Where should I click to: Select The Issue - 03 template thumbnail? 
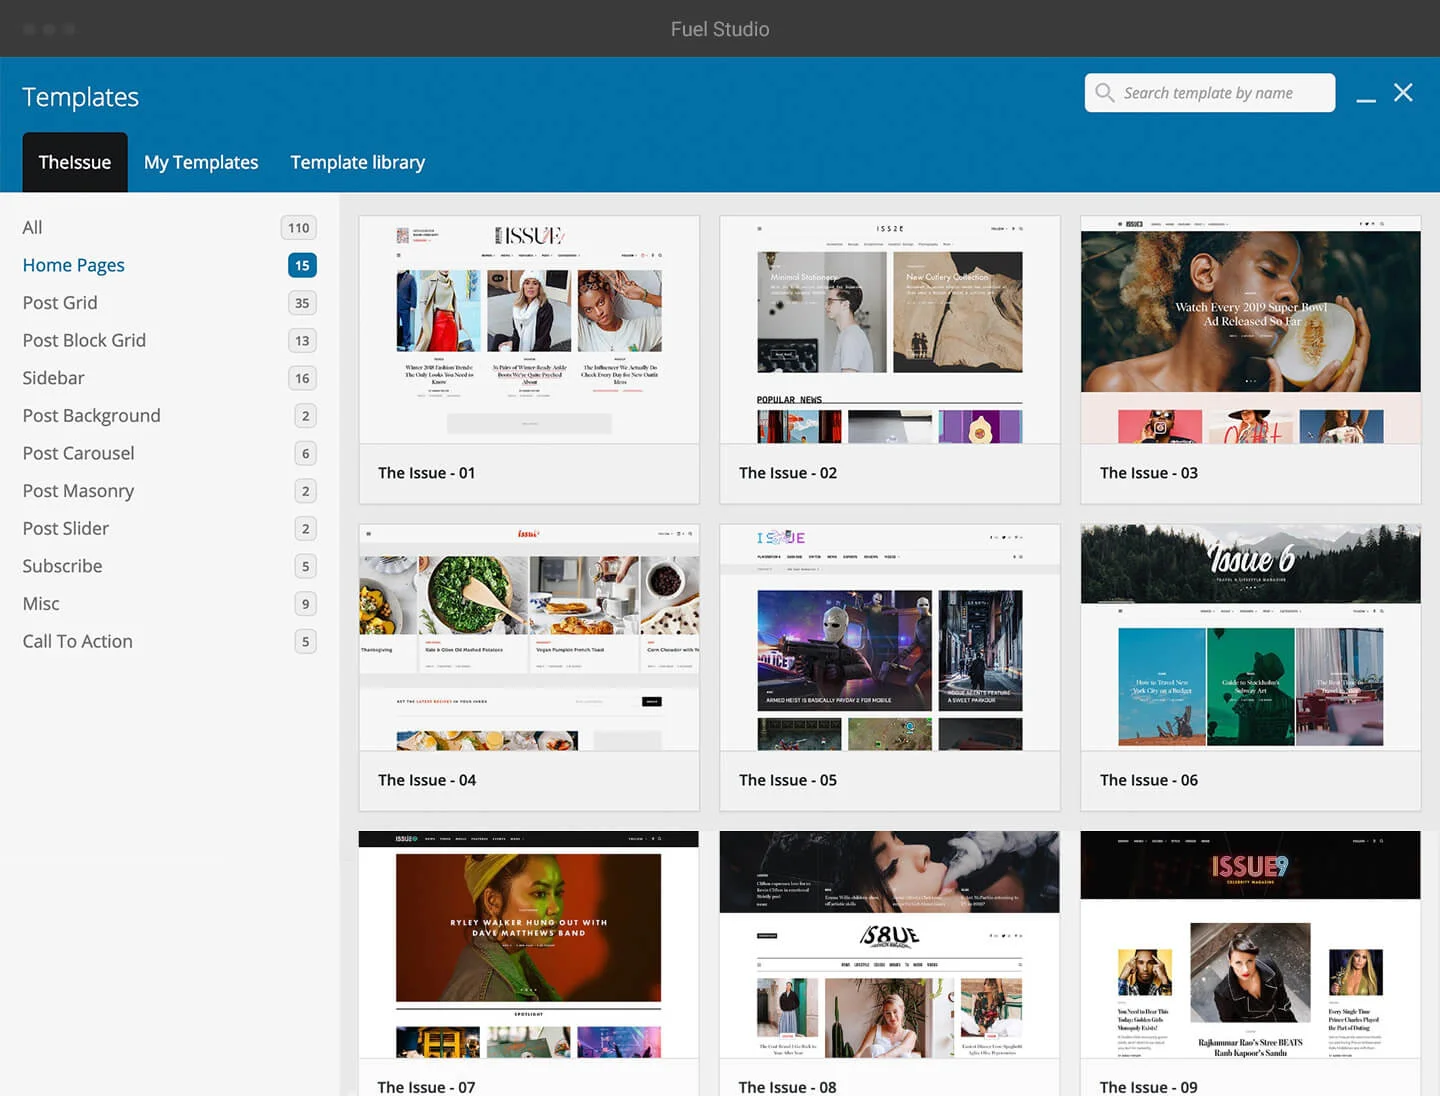[x=1251, y=330]
